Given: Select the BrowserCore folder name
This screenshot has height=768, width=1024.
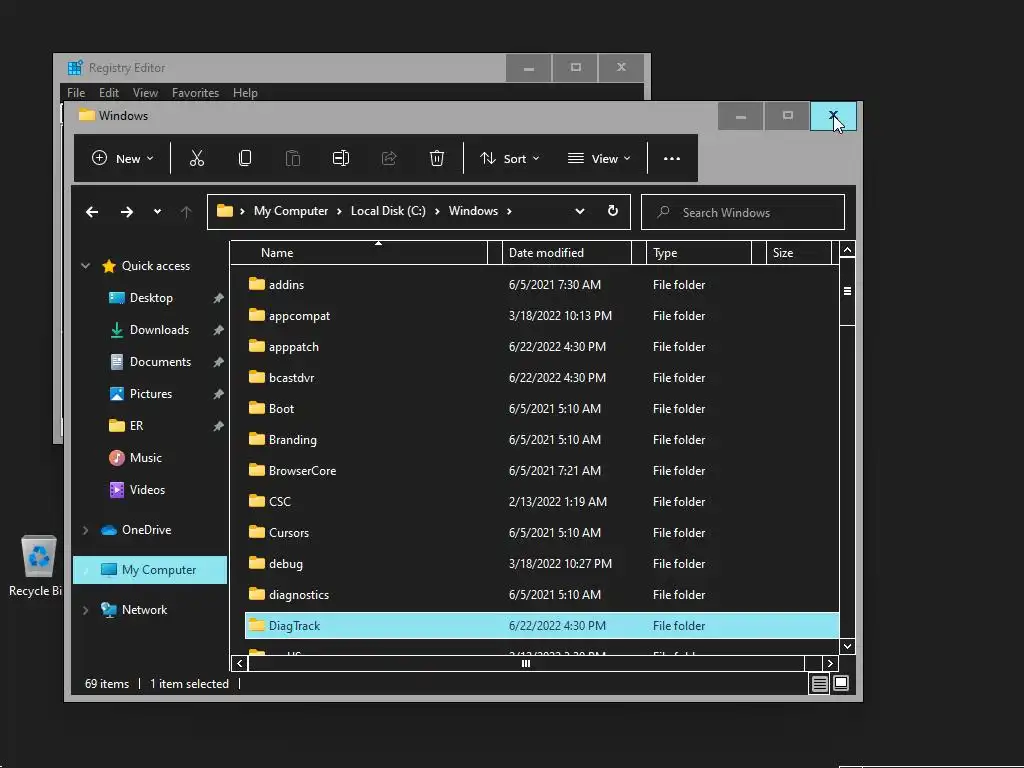Looking at the screenshot, I should tap(302, 470).
